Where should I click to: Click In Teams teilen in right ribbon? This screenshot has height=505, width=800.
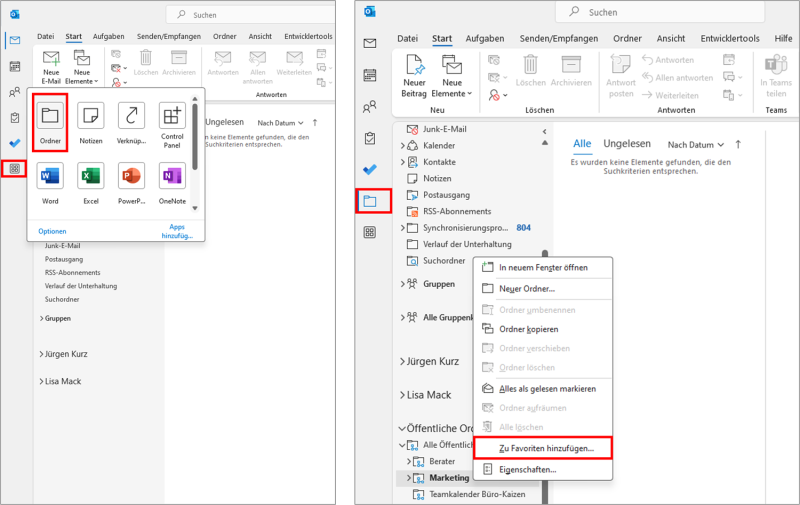[x=776, y=77]
